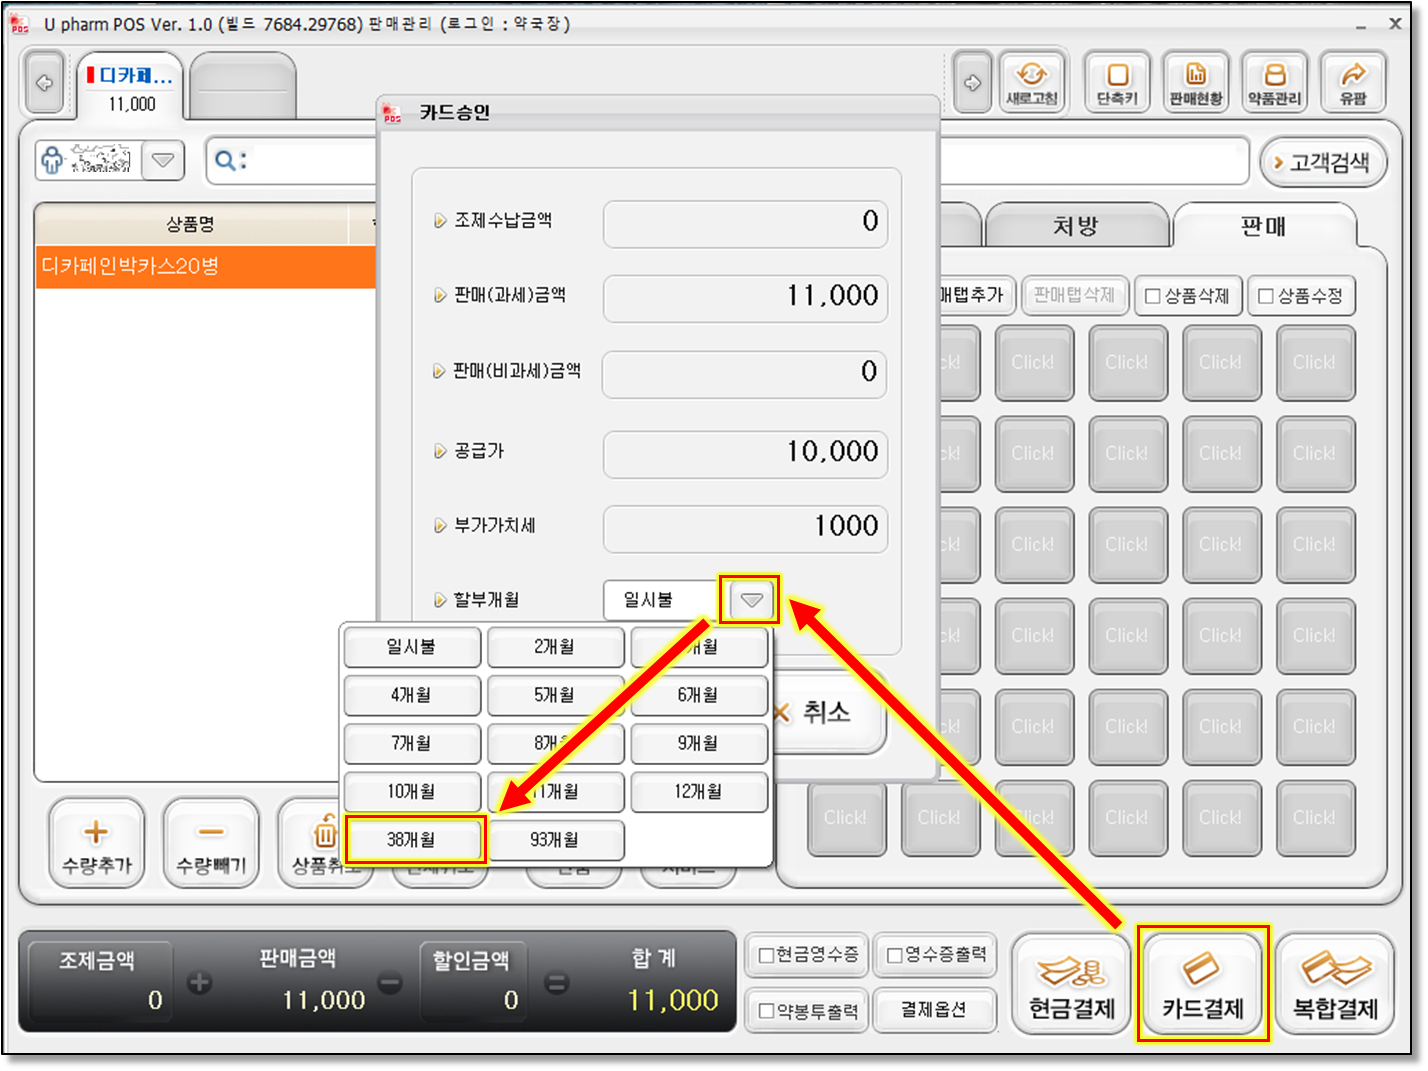Select the 판매 tab
This screenshot has width=1428, height=1071.
pos(1264,227)
